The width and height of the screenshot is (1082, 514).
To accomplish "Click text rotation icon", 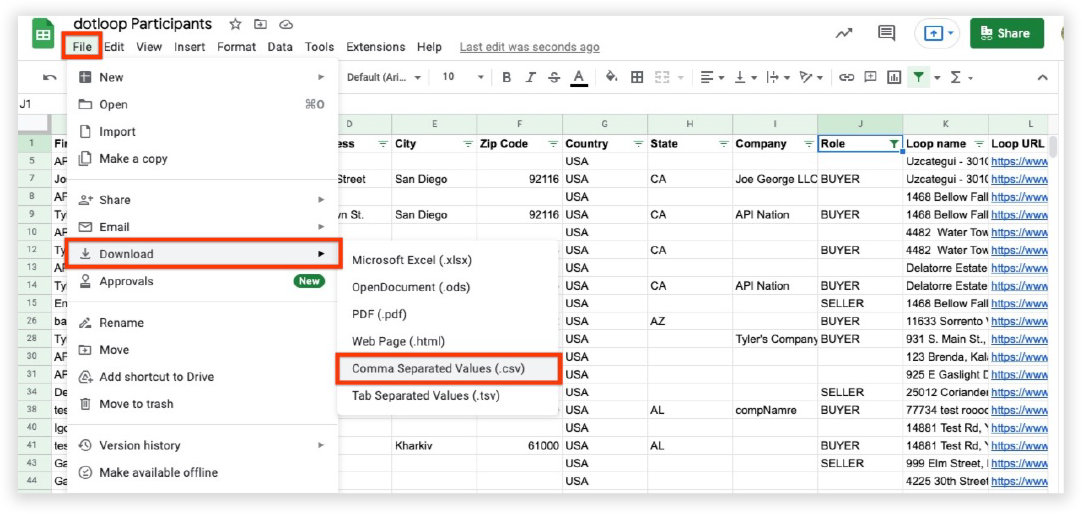I will (x=806, y=77).
